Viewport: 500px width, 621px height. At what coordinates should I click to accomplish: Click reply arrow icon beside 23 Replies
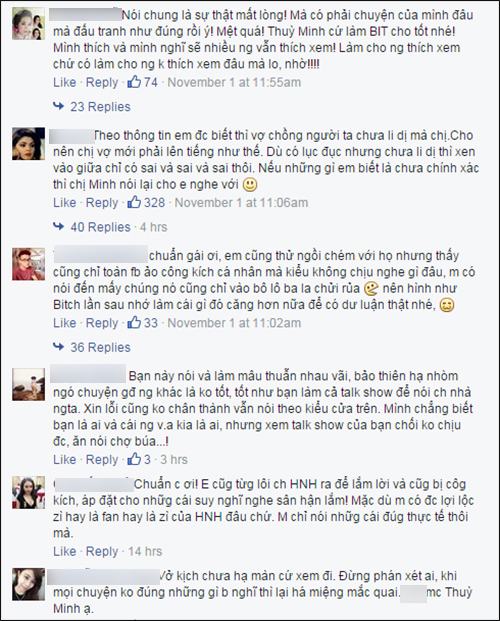point(59,106)
